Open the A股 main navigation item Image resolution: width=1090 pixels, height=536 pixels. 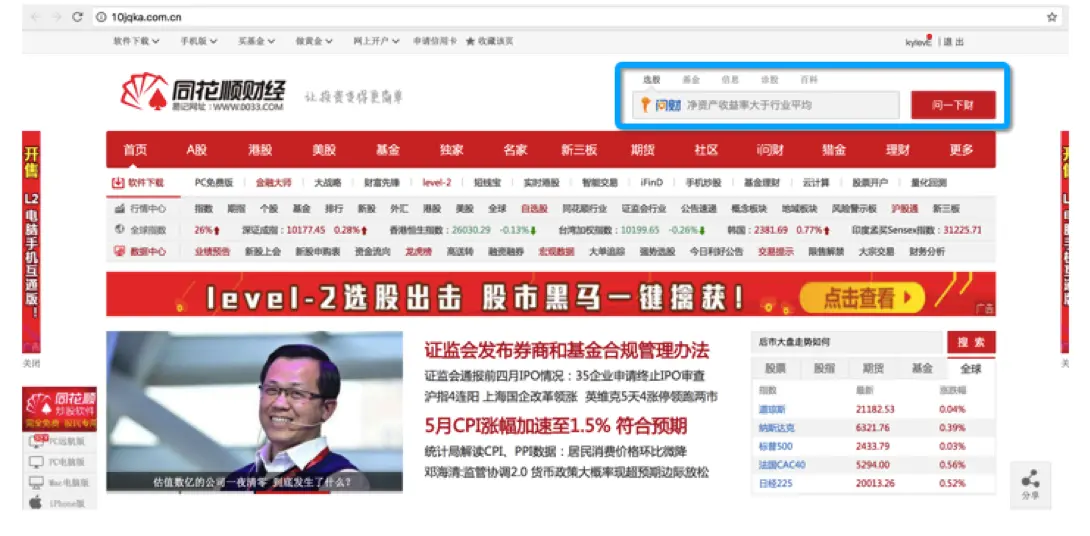[x=197, y=150]
